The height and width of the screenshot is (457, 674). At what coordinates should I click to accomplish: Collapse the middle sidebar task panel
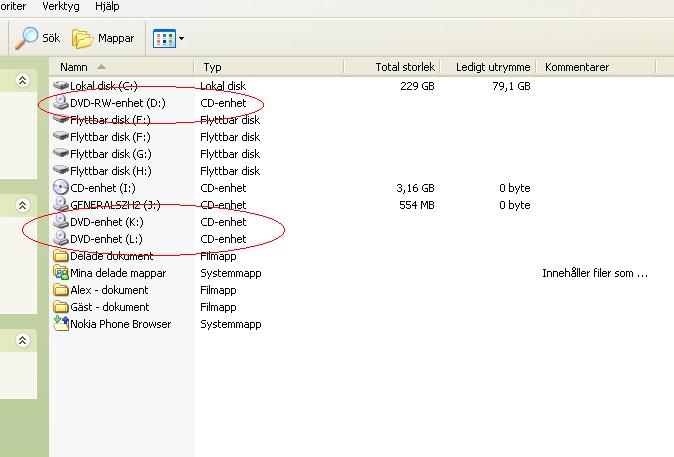click(x=22, y=205)
